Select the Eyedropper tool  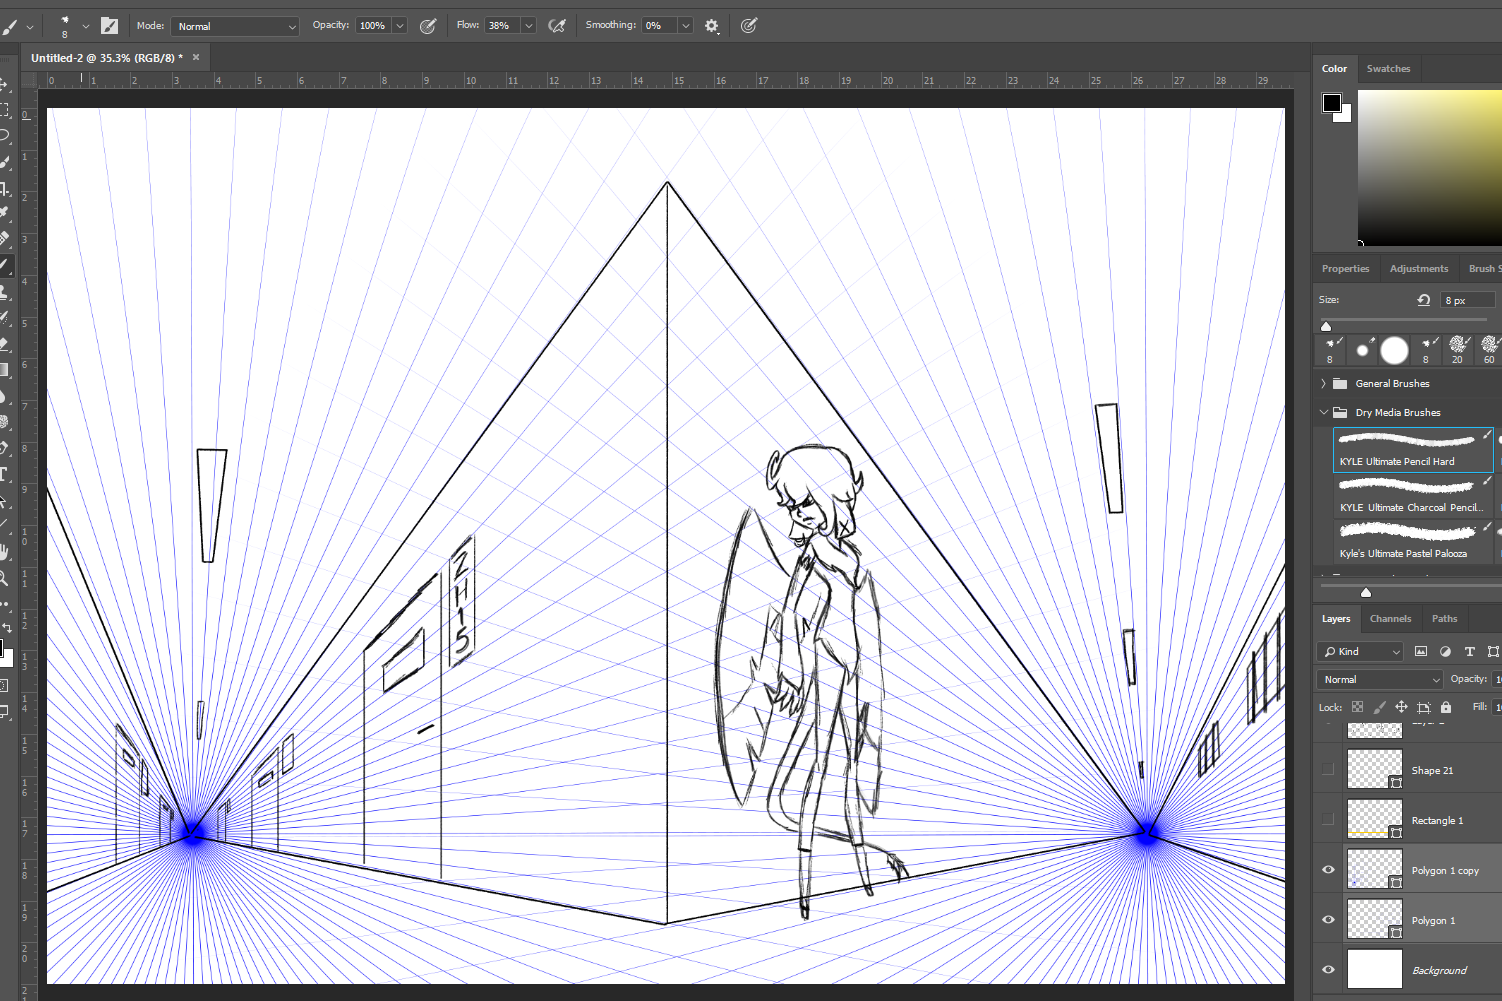(x=4, y=213)
